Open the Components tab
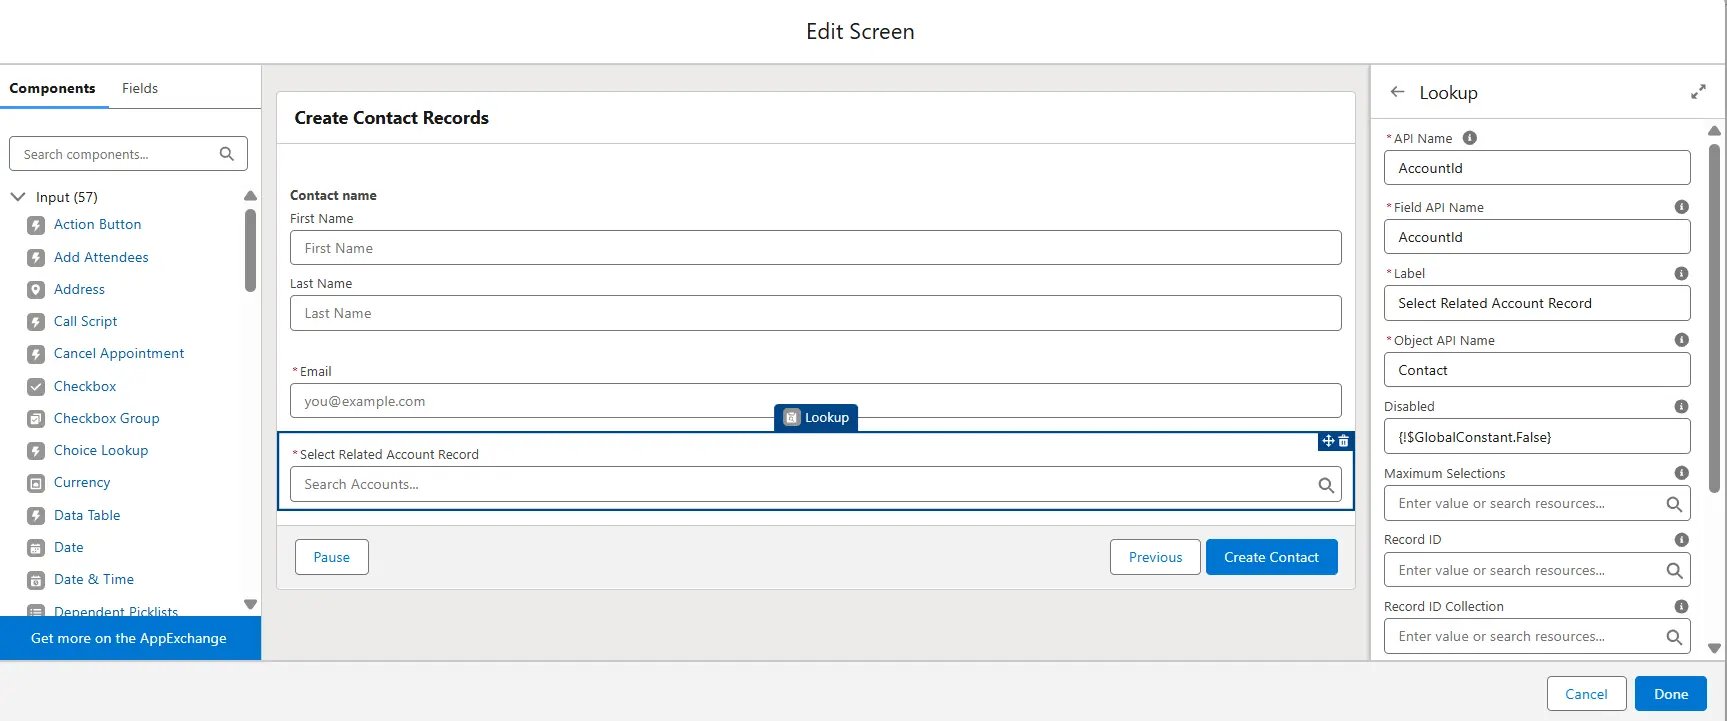 click(52, 88)
